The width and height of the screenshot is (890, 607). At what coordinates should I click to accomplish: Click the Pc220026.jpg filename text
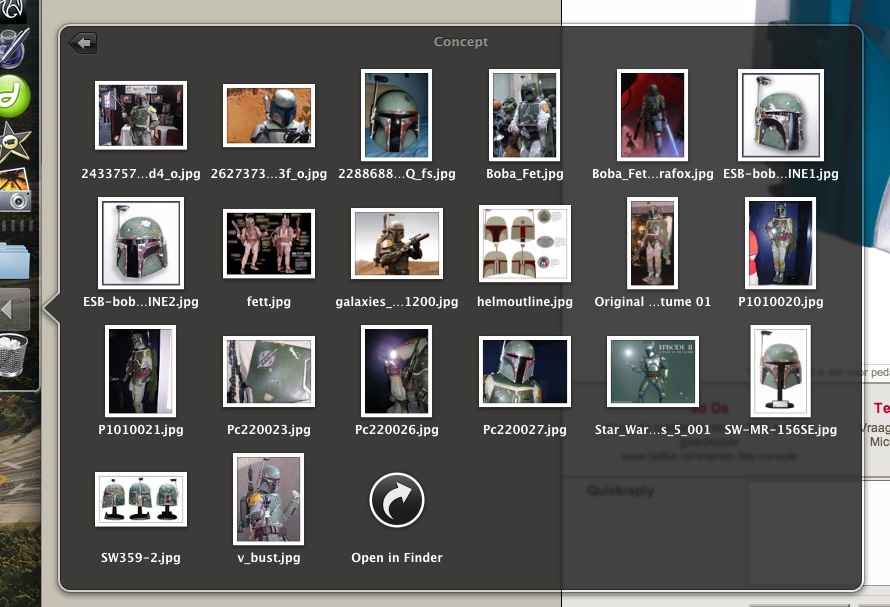(397, 430)
